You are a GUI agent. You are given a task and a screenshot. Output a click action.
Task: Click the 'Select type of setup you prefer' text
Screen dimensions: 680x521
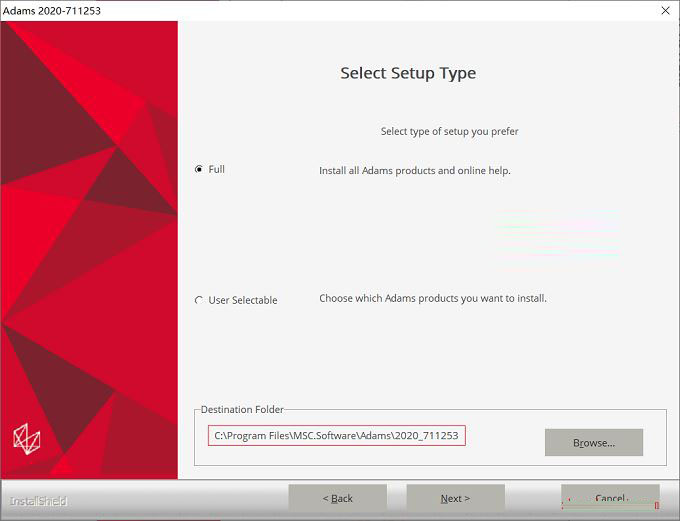[449, 131]
